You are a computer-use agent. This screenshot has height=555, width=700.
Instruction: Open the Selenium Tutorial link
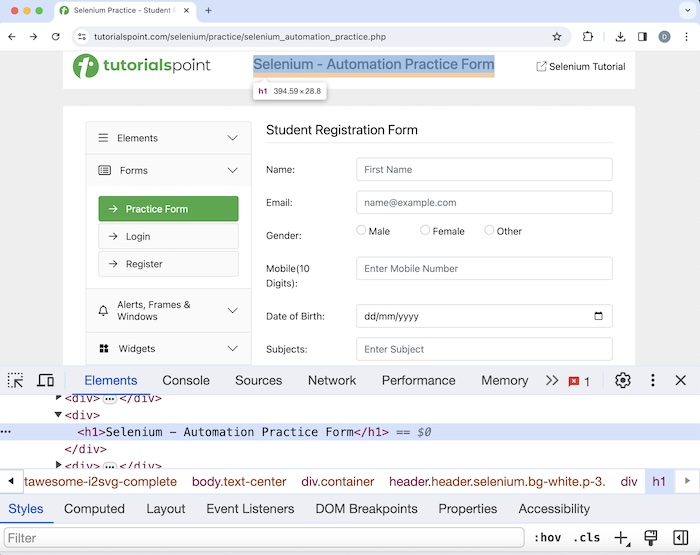581,67
